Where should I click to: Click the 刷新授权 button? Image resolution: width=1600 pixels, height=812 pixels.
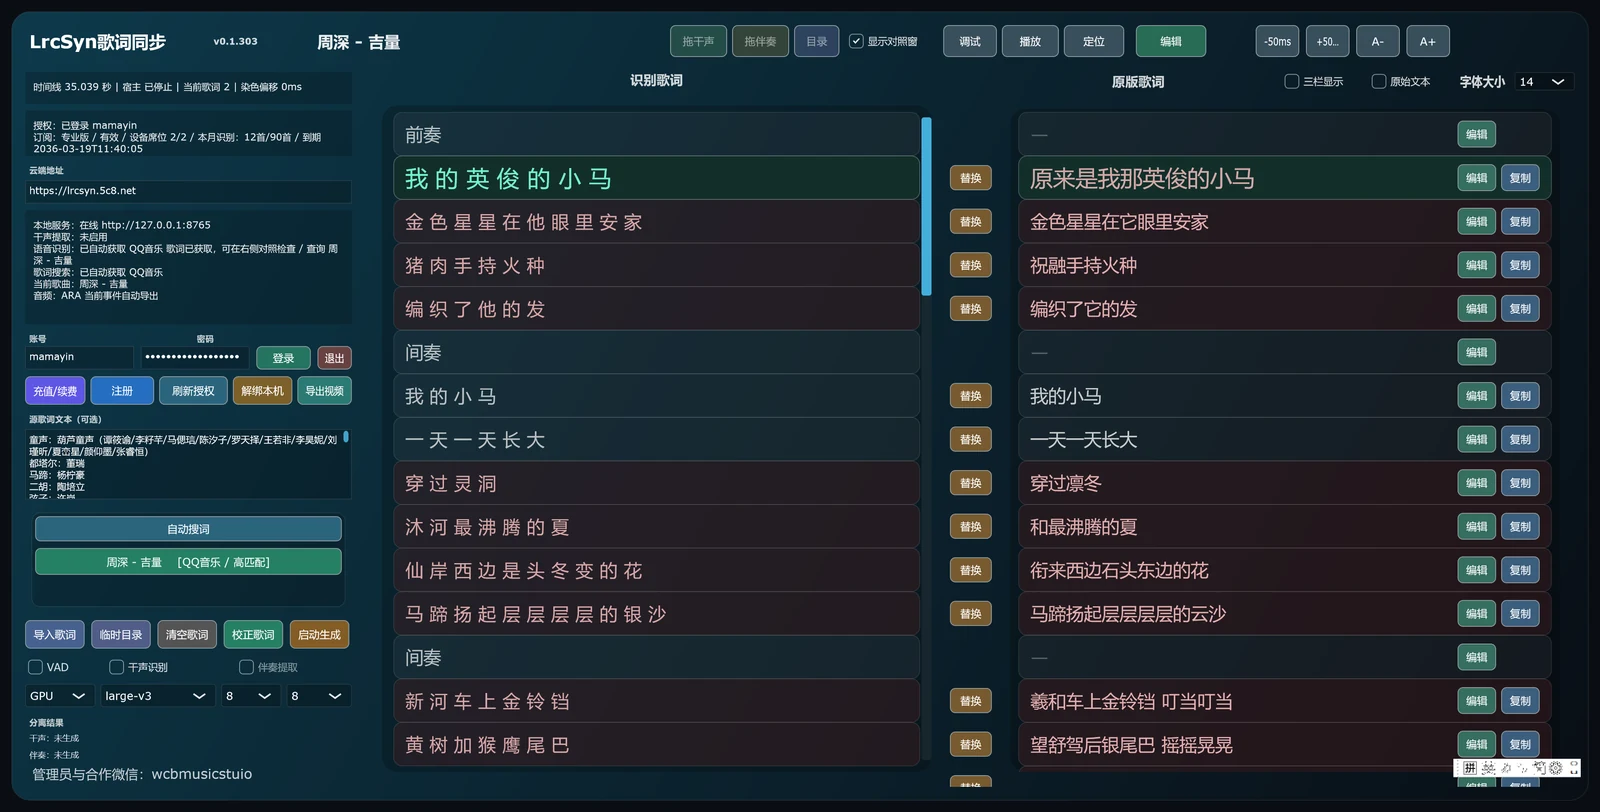coord(193,391)
